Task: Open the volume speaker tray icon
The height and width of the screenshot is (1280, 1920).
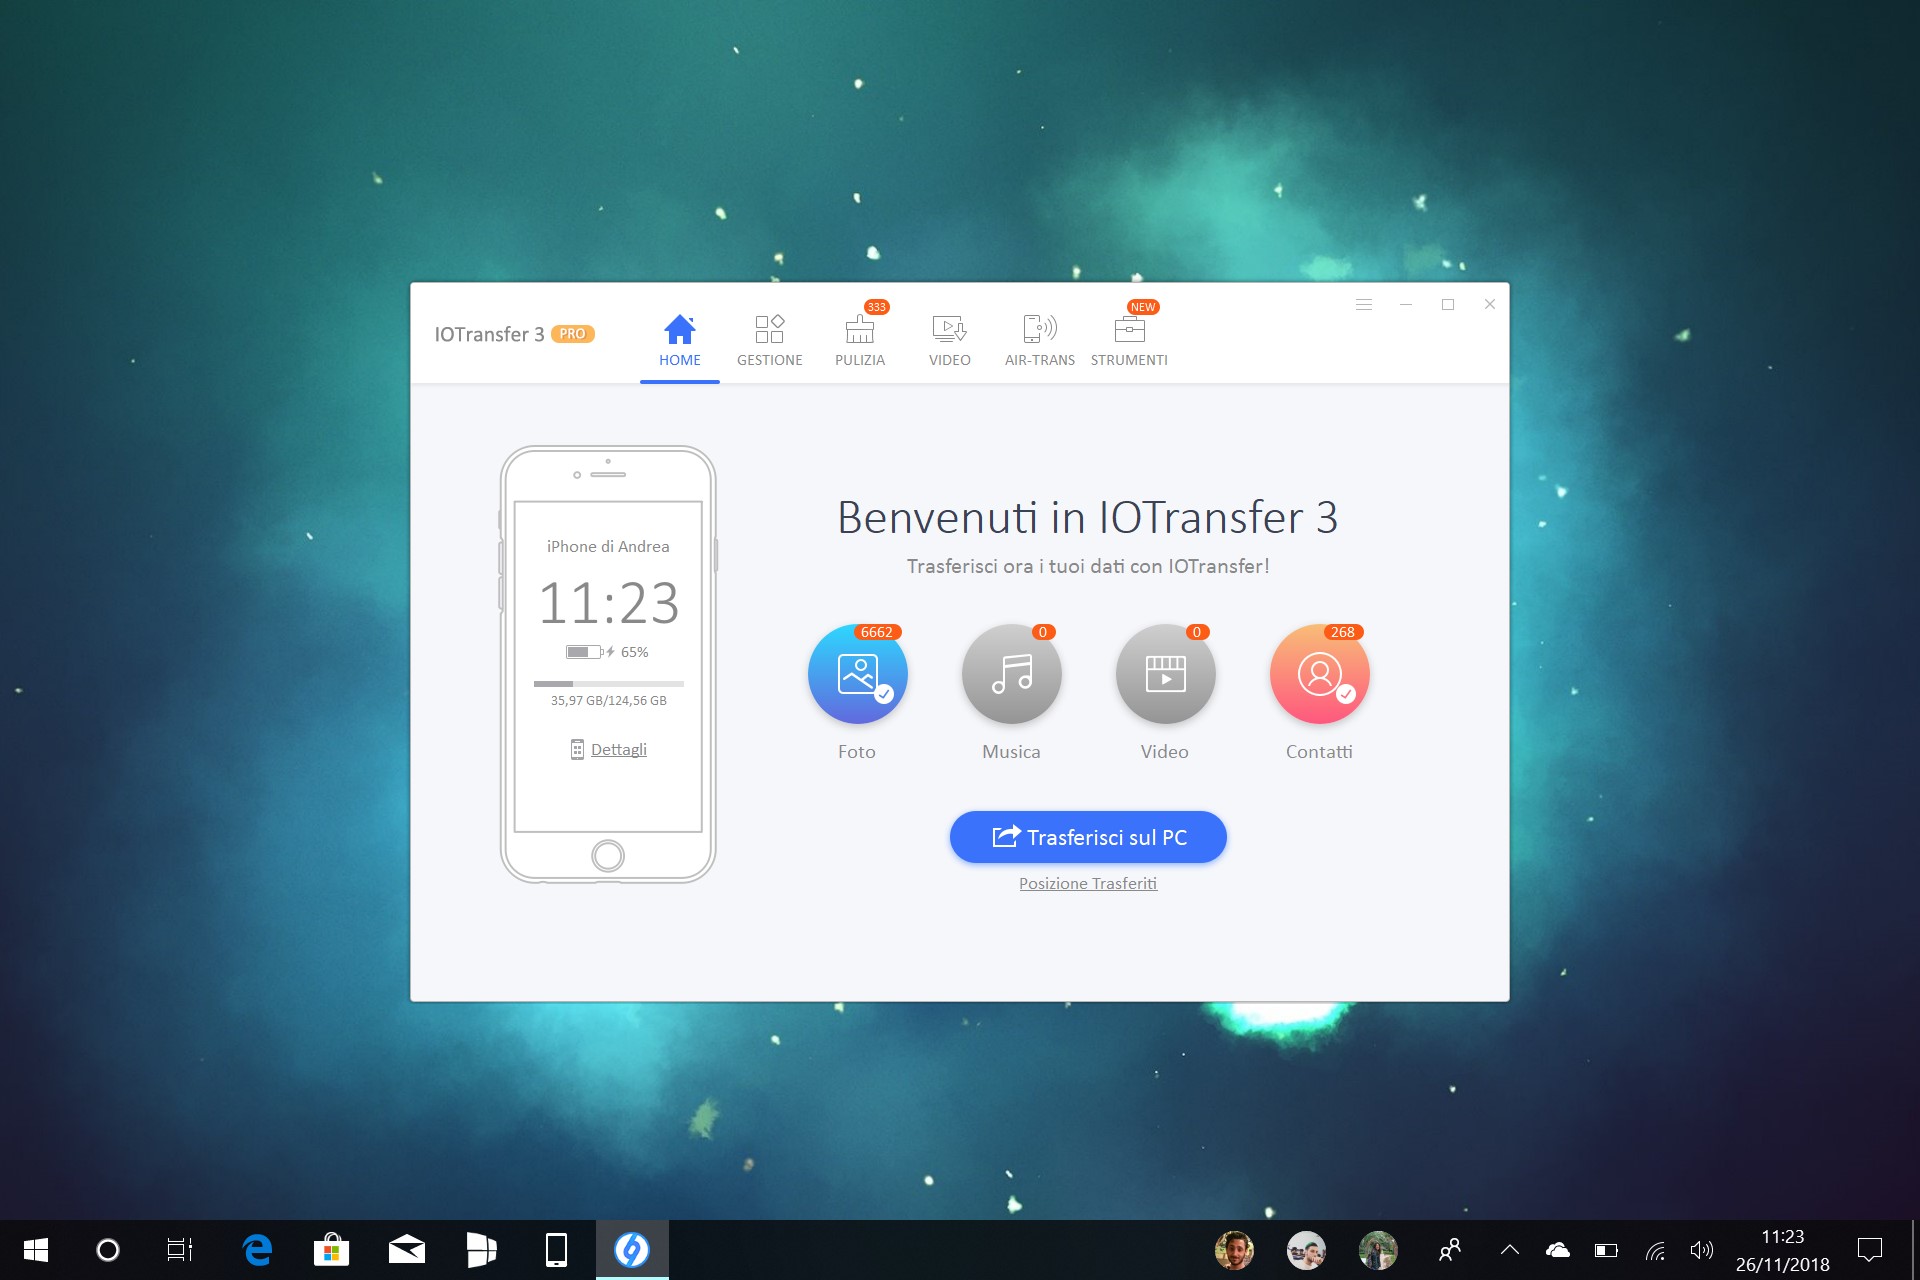Action: pyautogui.click(x=1701, y=1250)
